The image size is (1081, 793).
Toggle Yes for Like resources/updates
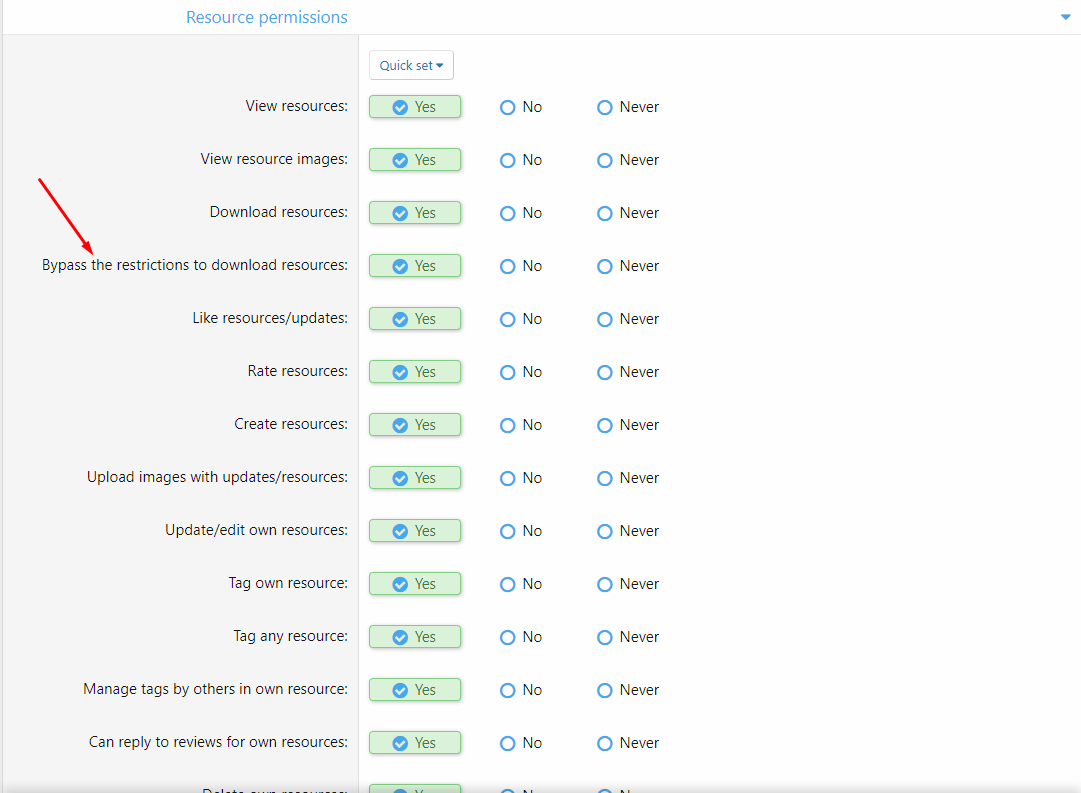(414, 318)
